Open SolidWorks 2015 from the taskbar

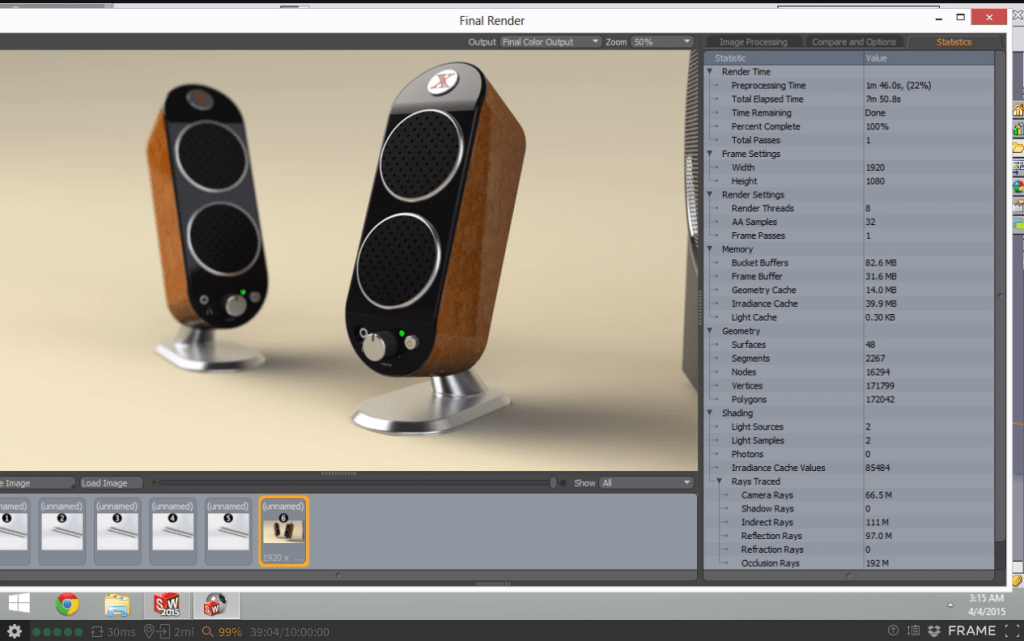167,604
